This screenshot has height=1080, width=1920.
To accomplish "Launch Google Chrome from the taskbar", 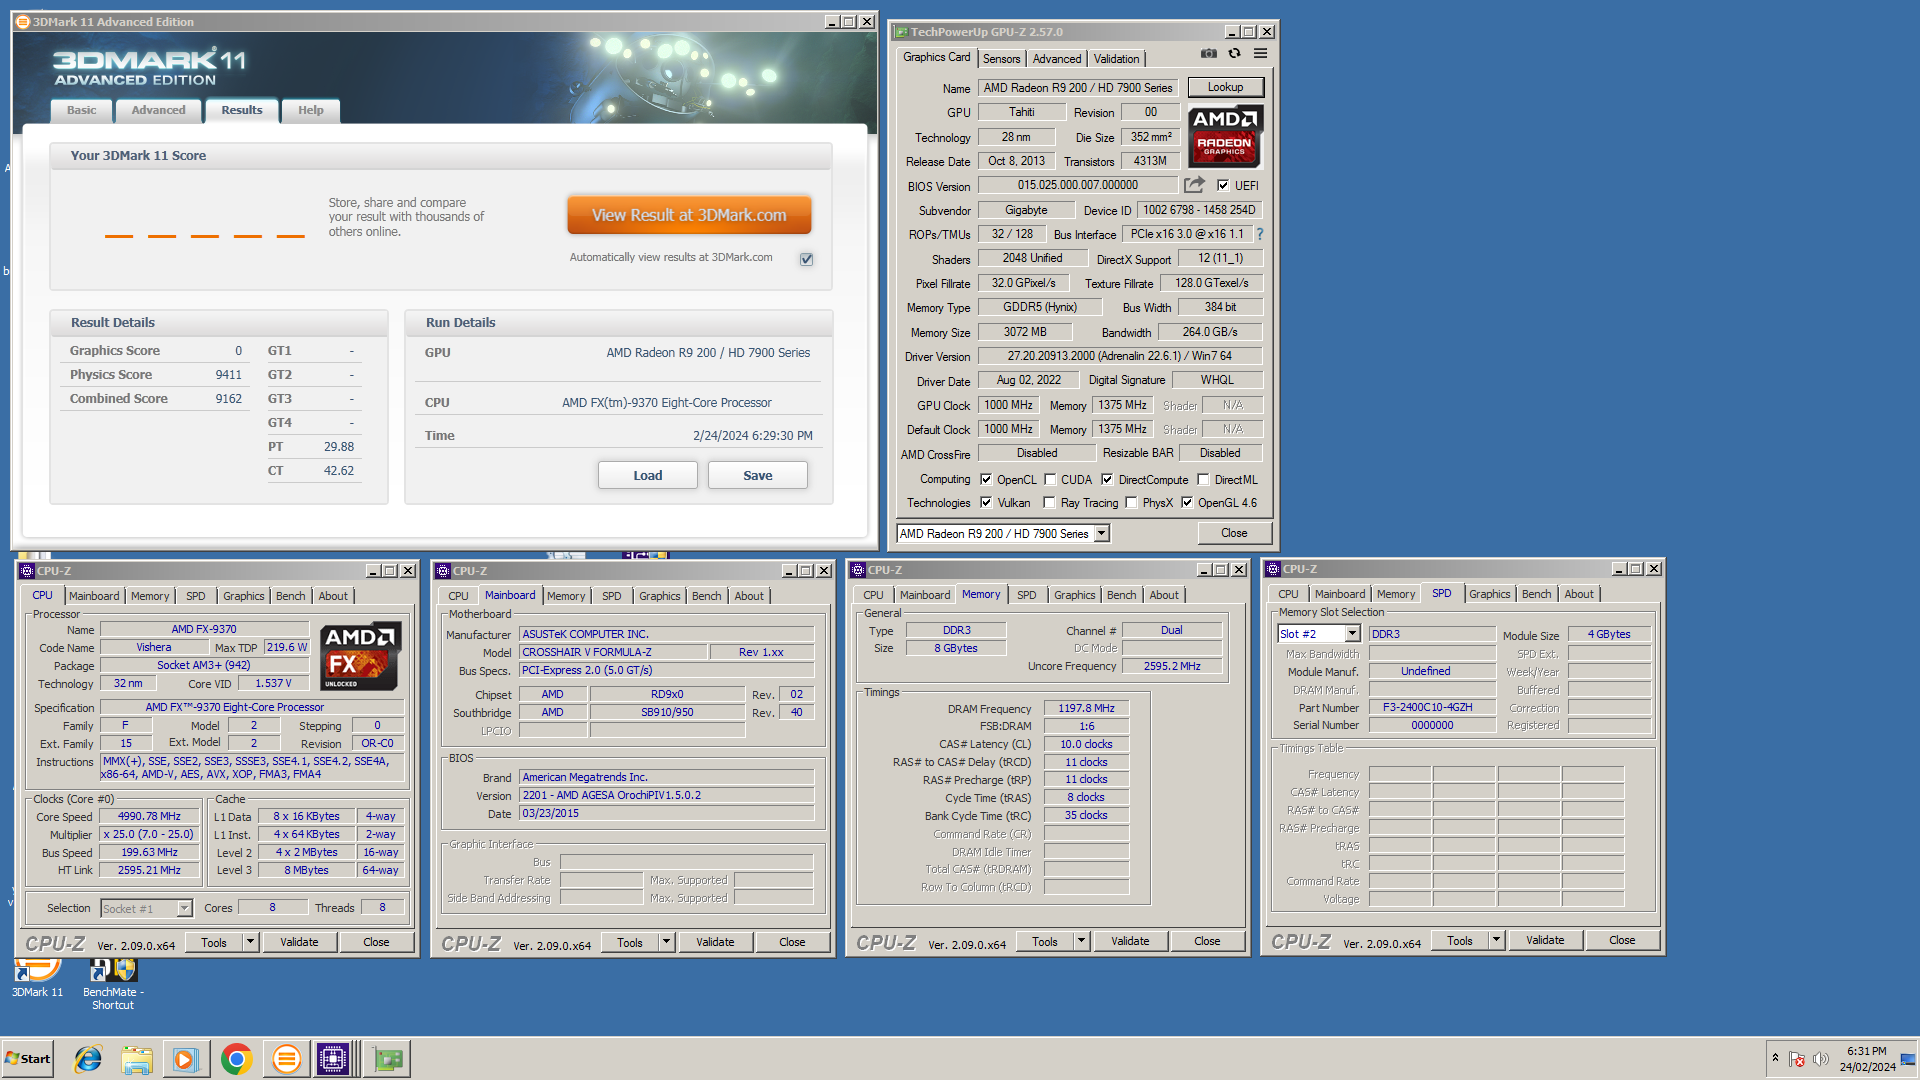I will point(236,1059).
